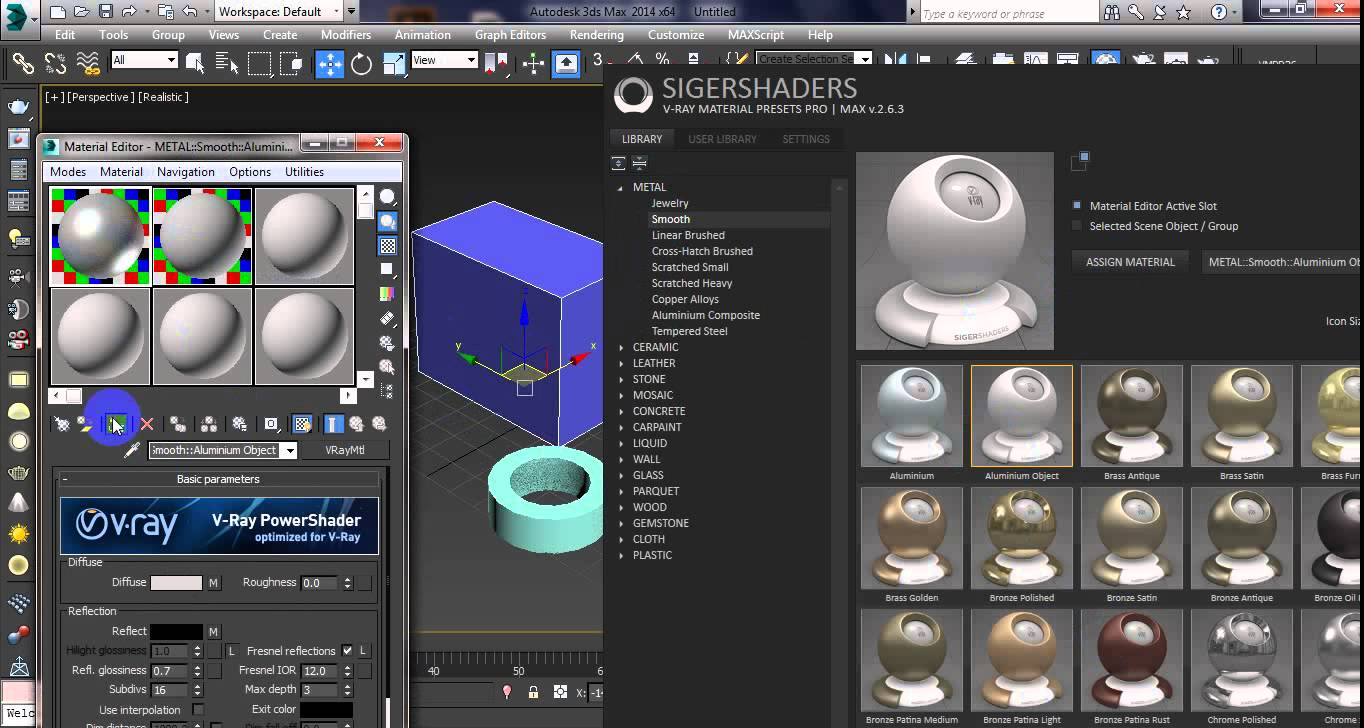This screenshot has height=728, width=1364.
Task: Click red X Reset Map/Mtl icon
Action: (147, 424)
